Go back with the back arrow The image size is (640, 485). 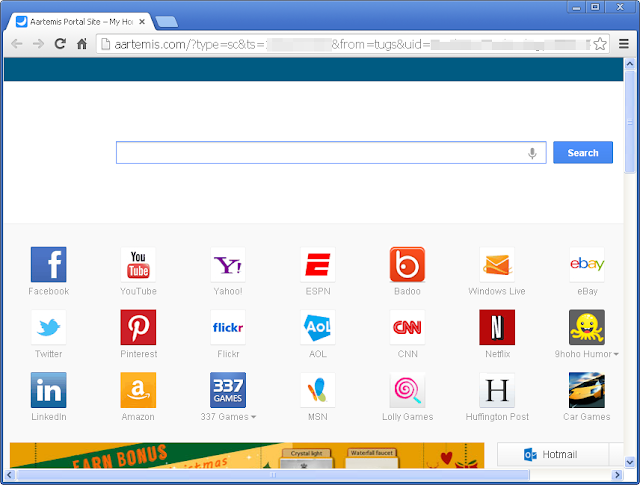(x=17, y=43)
